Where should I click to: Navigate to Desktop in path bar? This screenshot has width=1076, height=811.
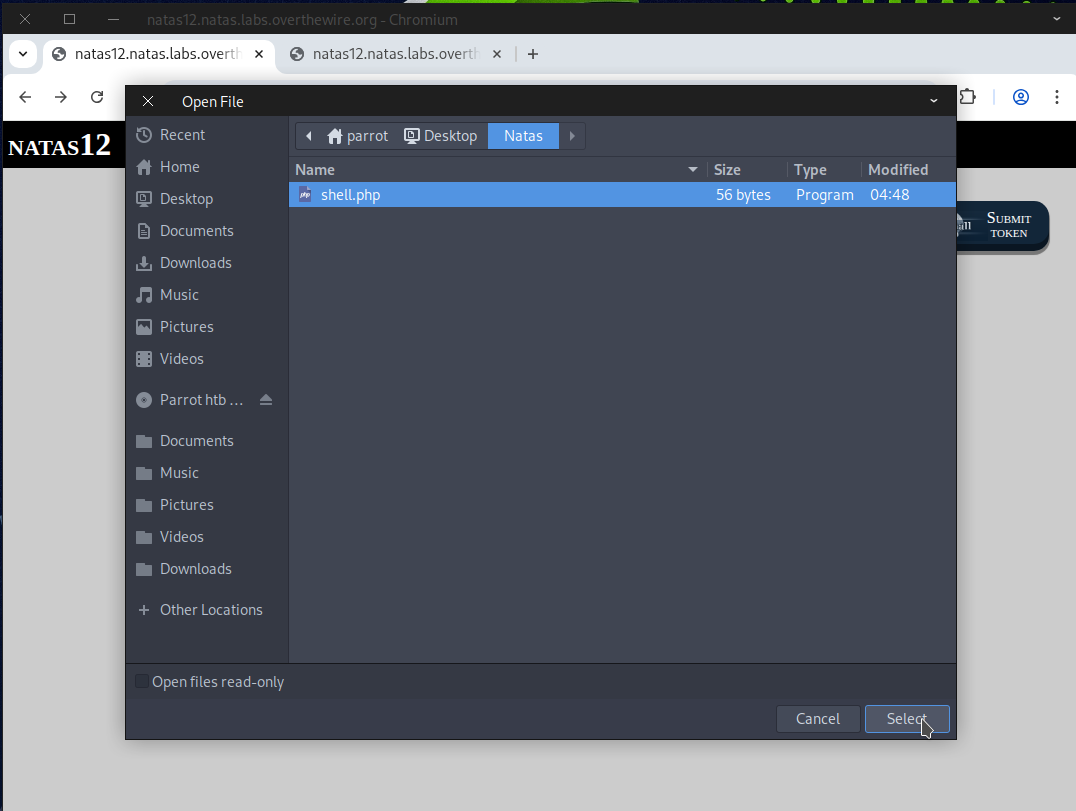[x=441, y=136]
